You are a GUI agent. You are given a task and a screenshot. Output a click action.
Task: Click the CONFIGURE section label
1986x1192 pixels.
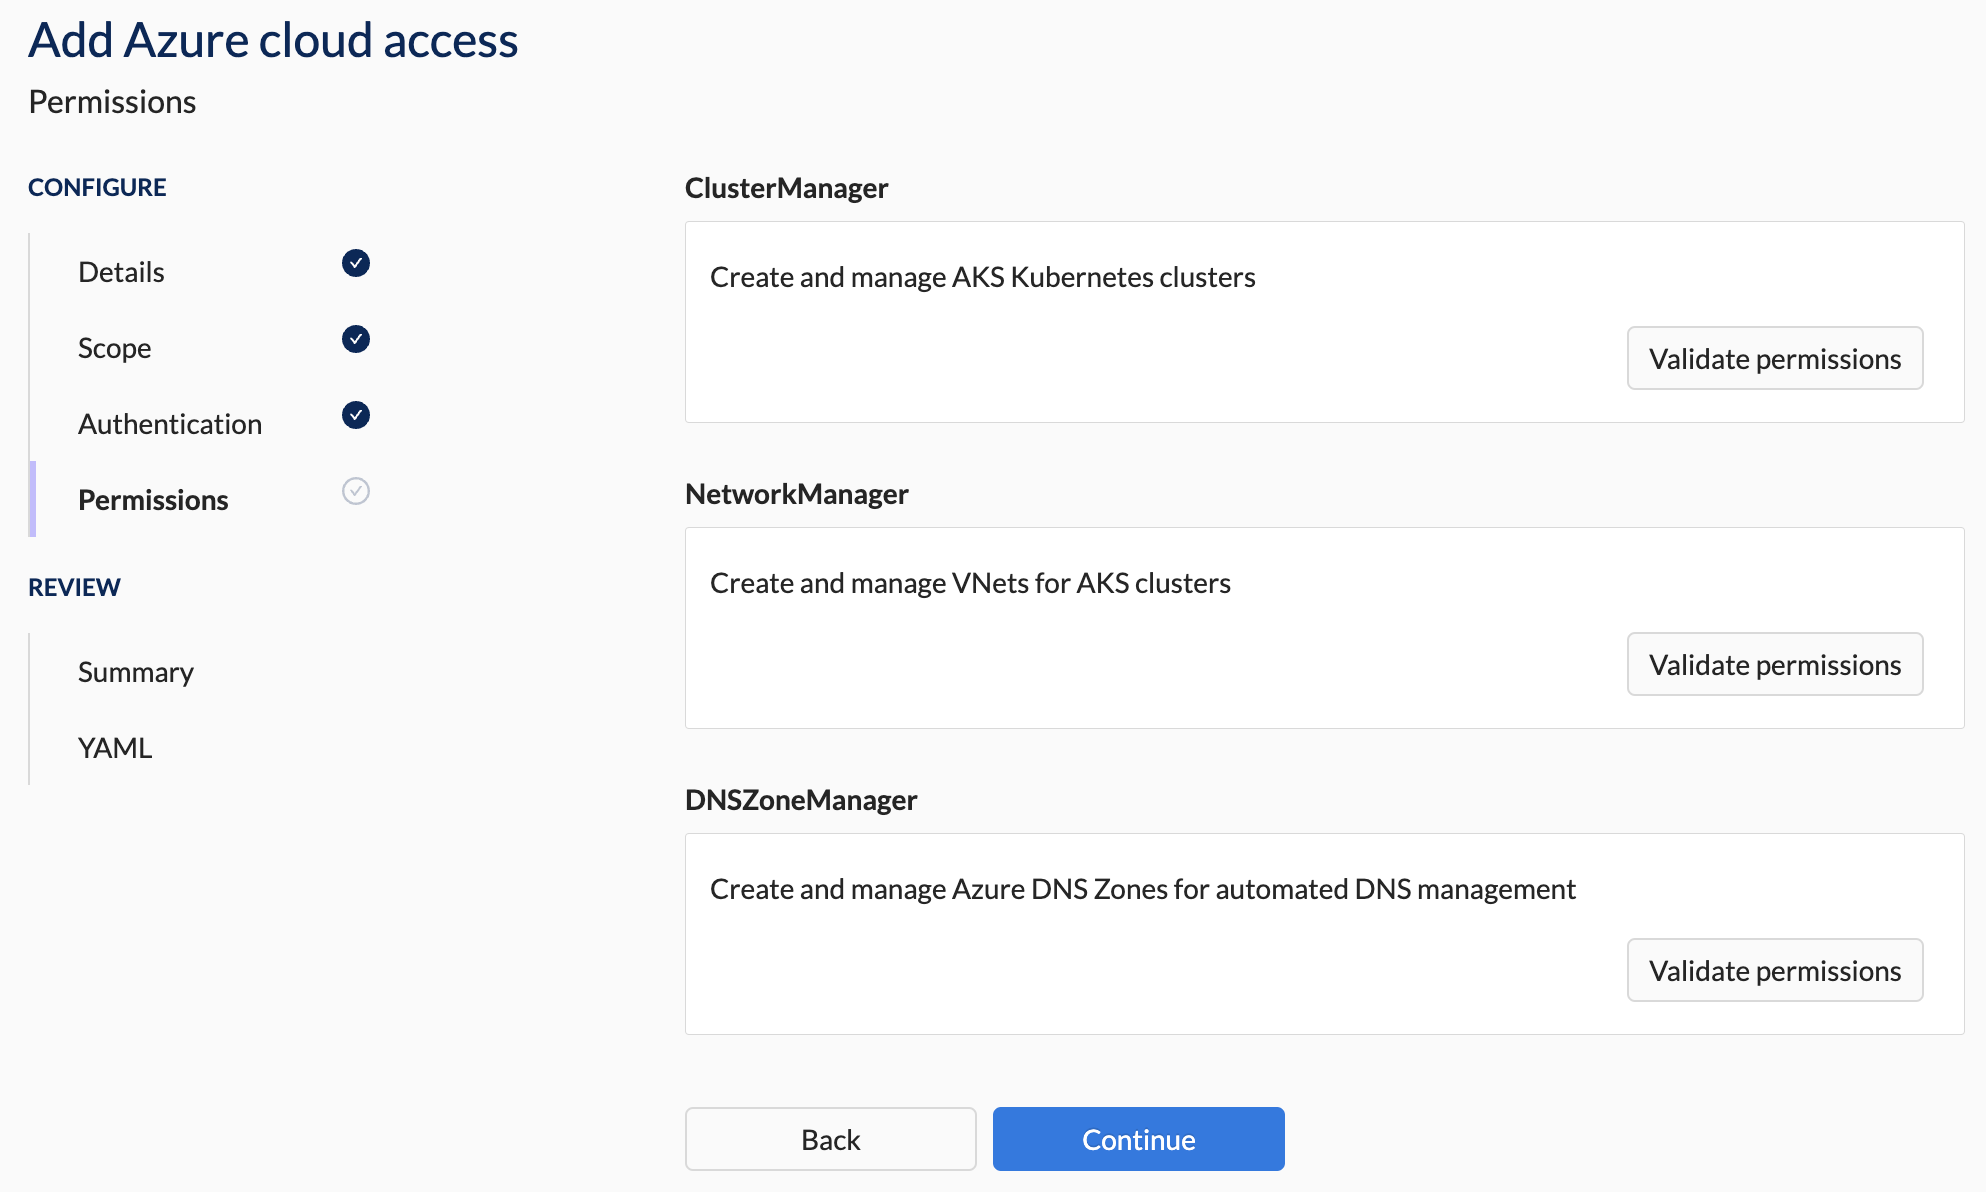[97, 187]
